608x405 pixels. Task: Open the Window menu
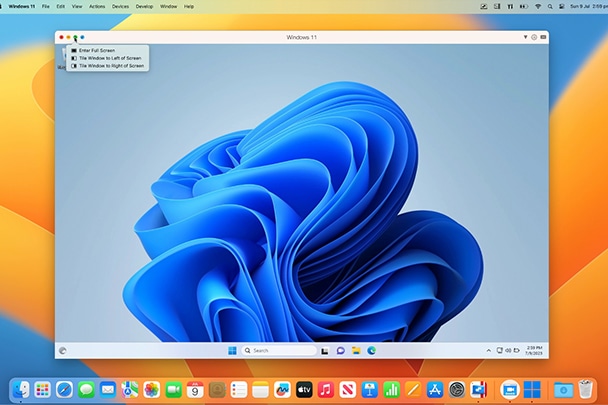[x=168, y=7]
